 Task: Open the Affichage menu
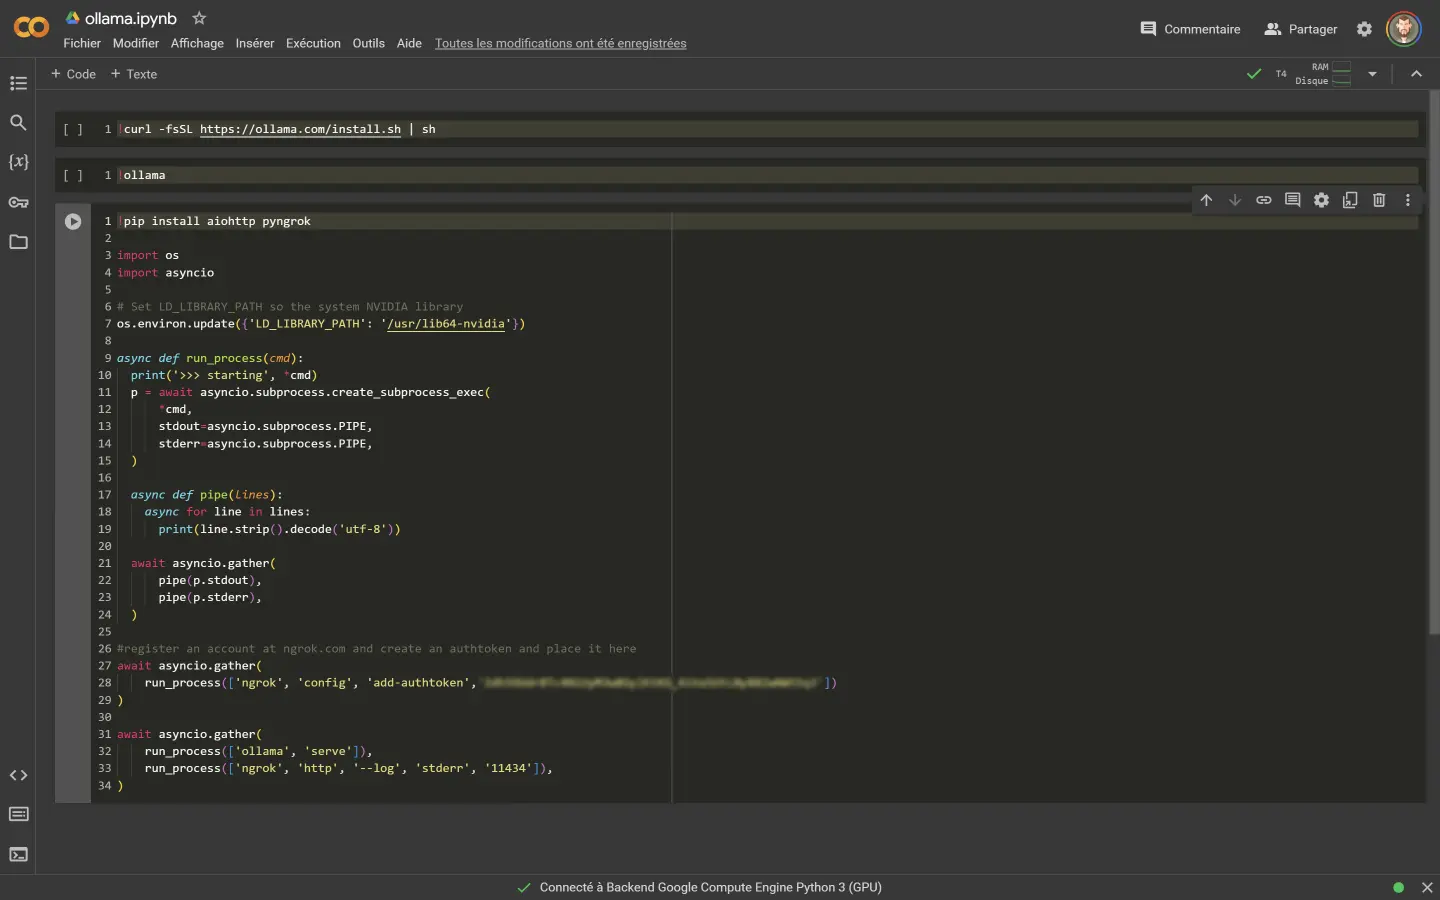(x=197, y=43)
